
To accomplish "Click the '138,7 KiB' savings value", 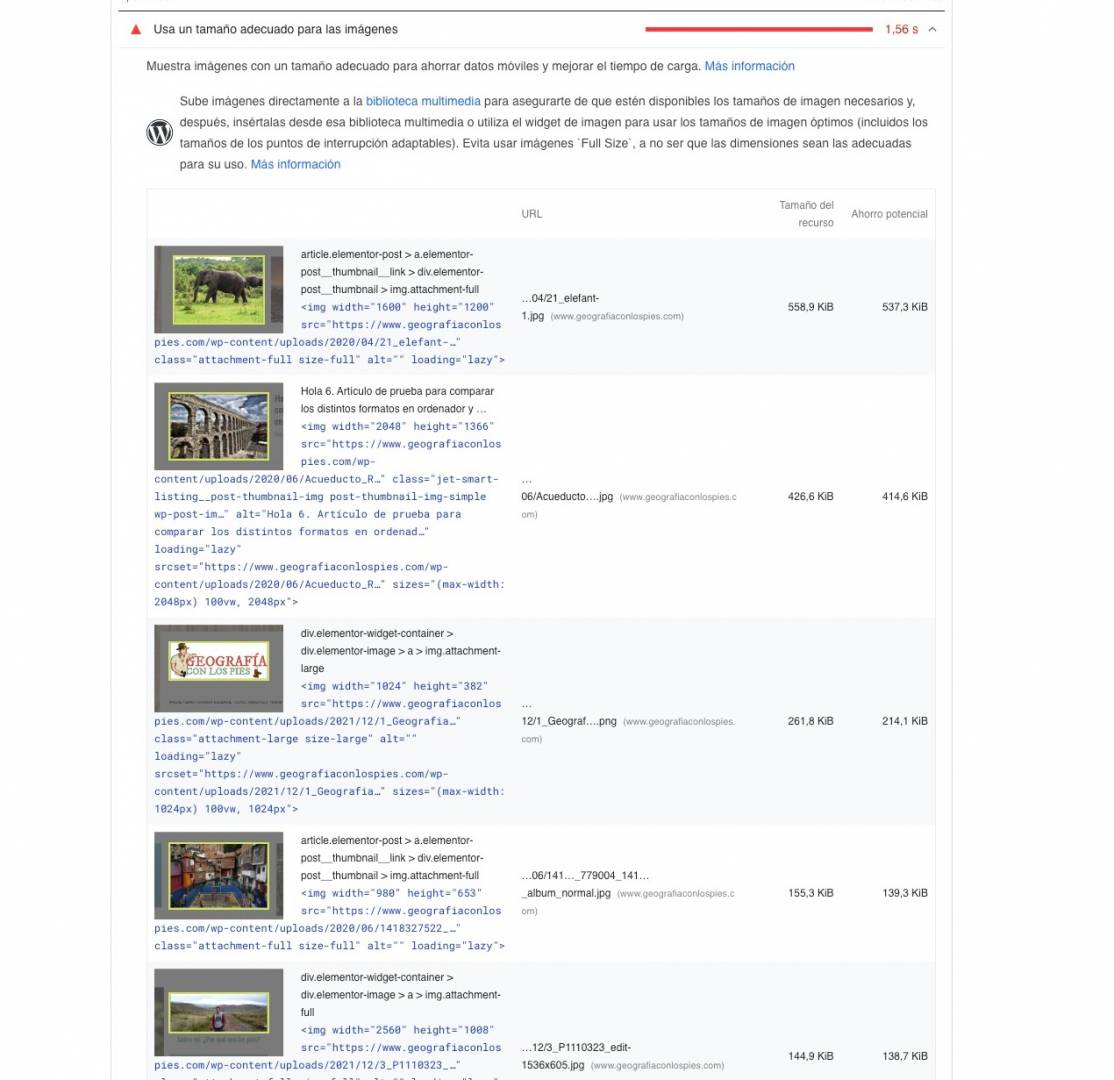I will (x=905, y=1057).
